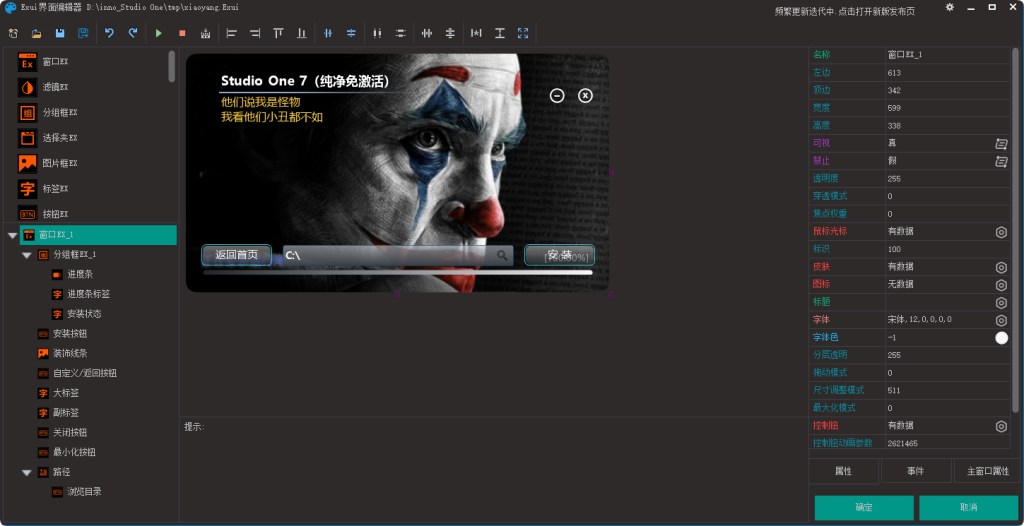Run preview with green play icon
Viewport: 1024px width, 526px height.
[x=158, y=33]
